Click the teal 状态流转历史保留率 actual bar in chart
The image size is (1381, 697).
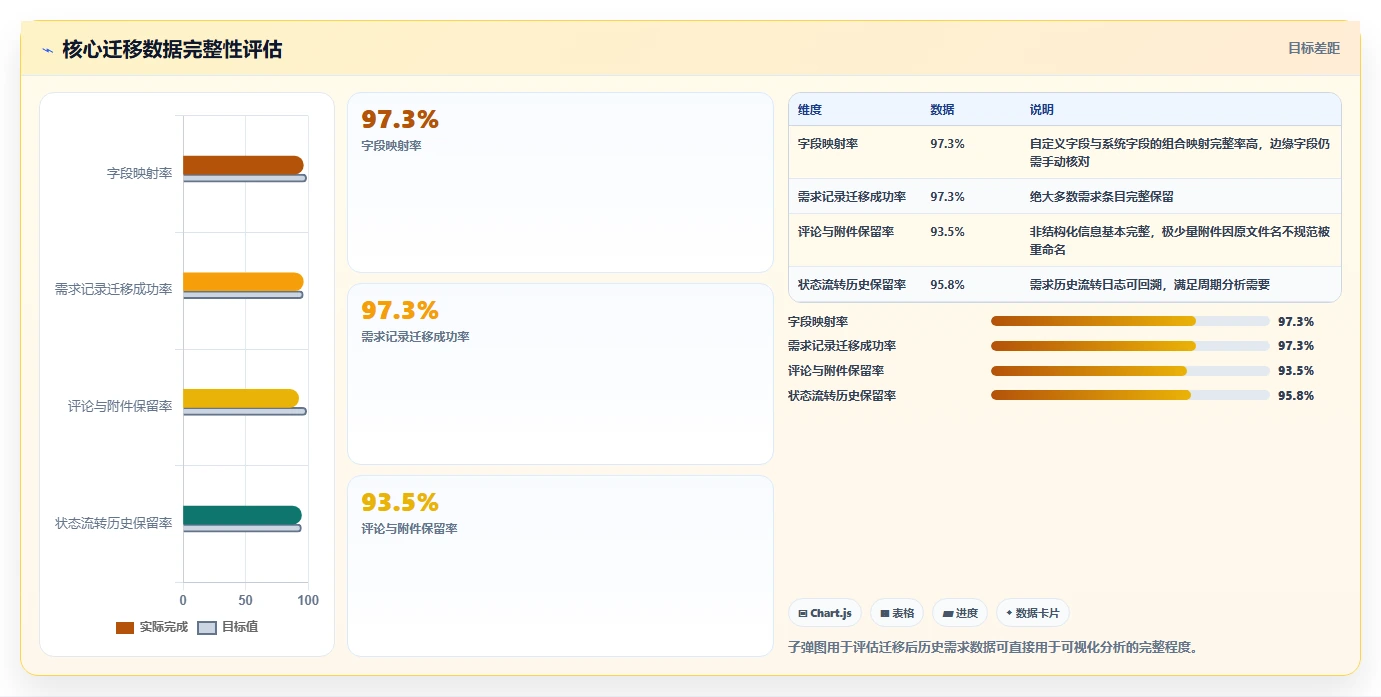(x=242, y=515)
